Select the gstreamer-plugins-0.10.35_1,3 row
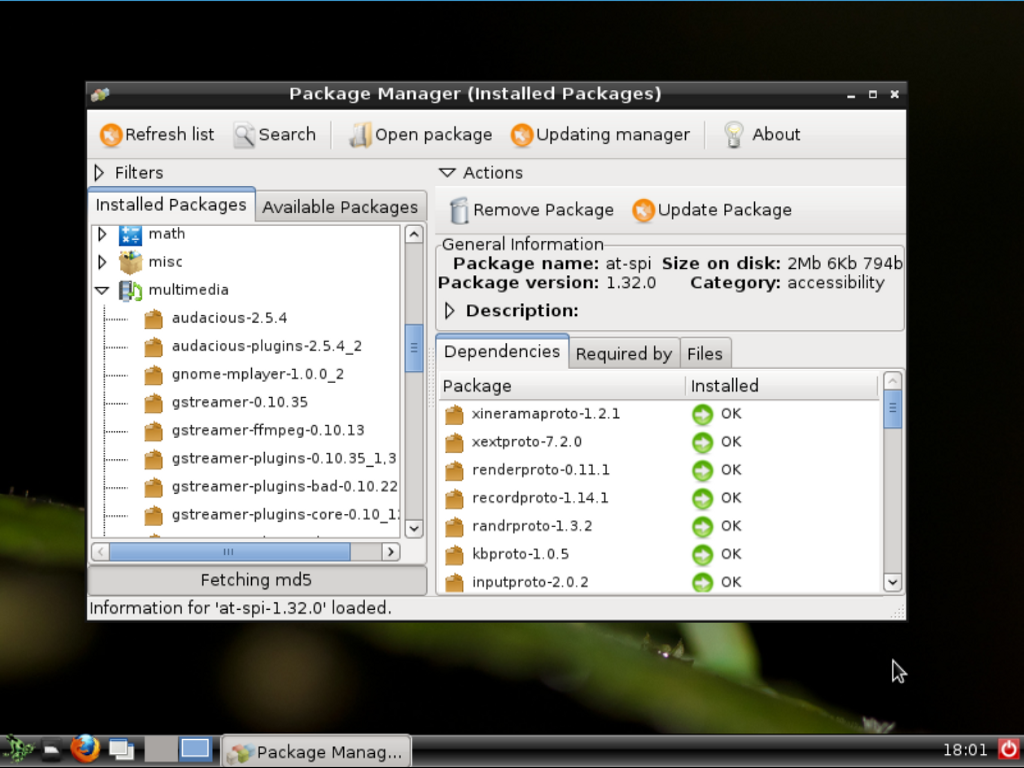 coord(283,458)
